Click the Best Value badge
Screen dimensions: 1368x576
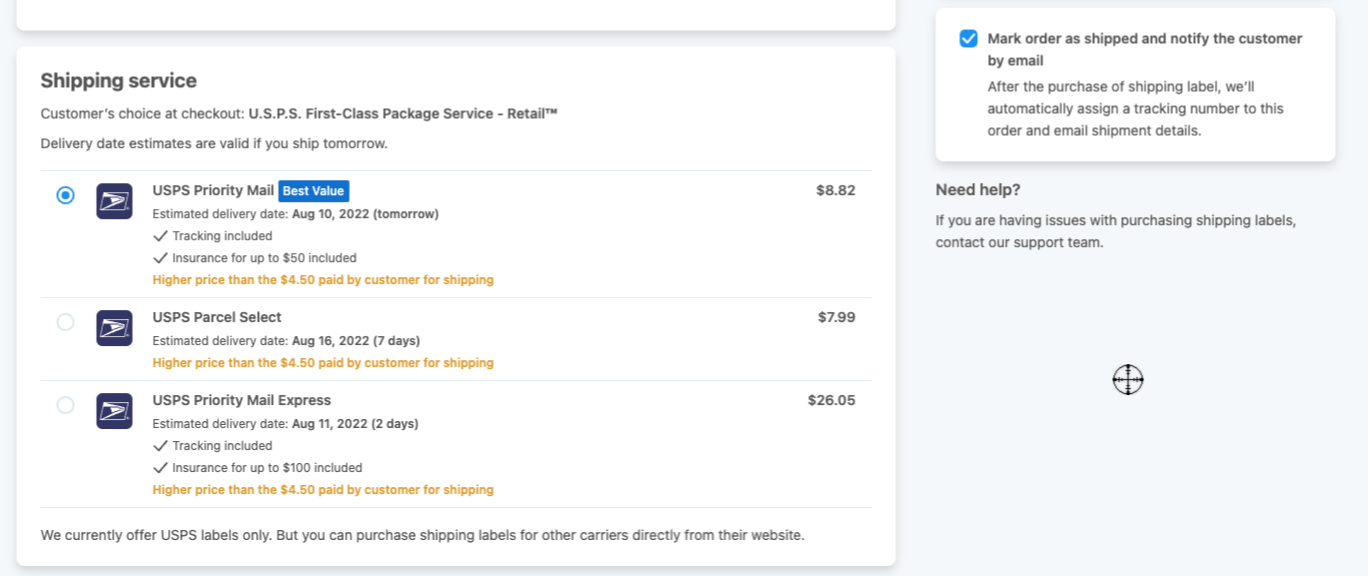click(313, 191)
